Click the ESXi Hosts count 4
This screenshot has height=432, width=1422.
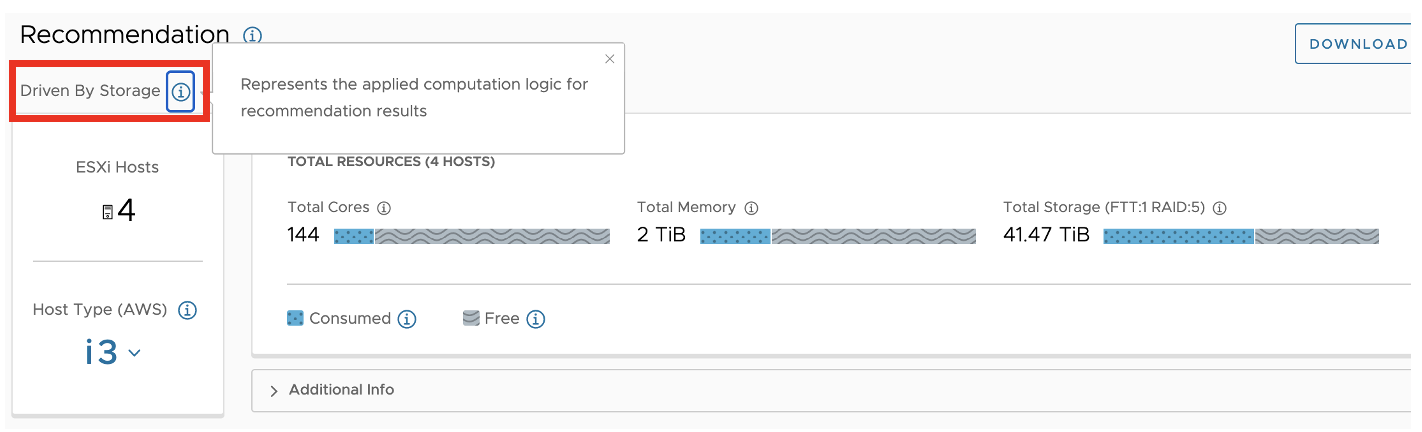127,211
